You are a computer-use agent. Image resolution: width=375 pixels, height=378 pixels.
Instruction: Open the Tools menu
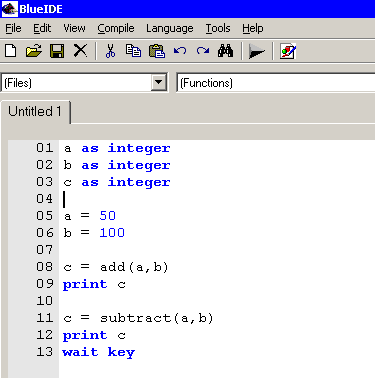tap(218, 28)
